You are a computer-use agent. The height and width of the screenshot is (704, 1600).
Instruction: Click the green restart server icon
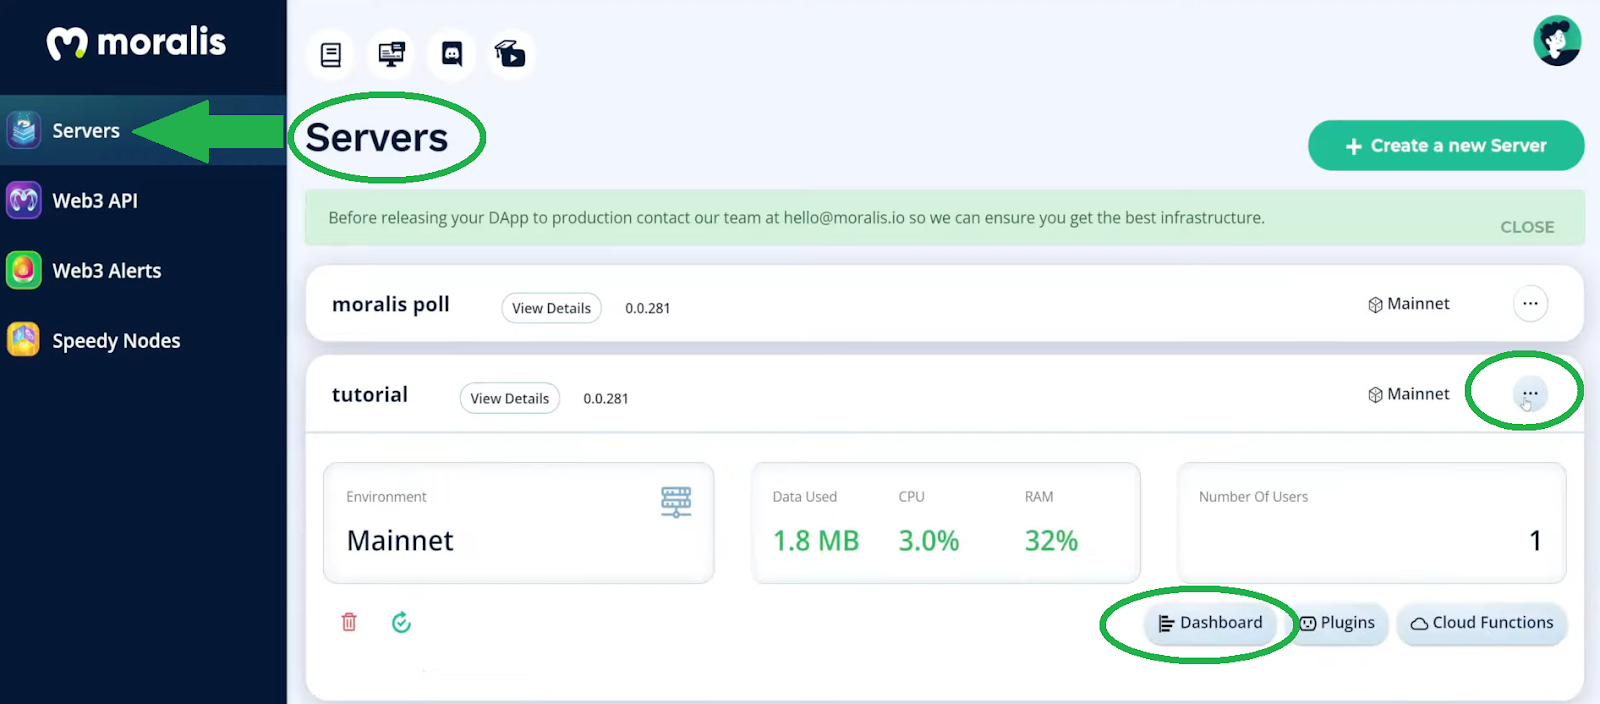coord(401,622)
